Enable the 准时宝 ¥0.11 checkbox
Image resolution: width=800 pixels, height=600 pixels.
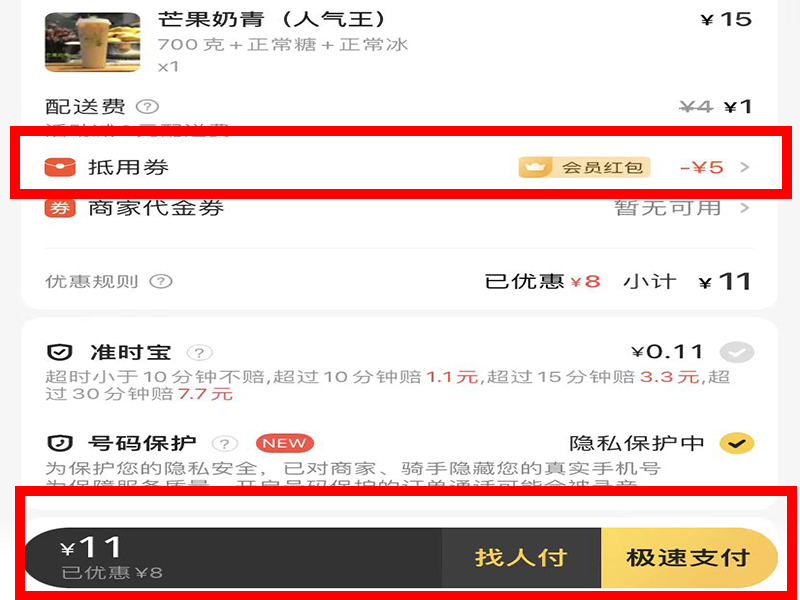point(737,352)
